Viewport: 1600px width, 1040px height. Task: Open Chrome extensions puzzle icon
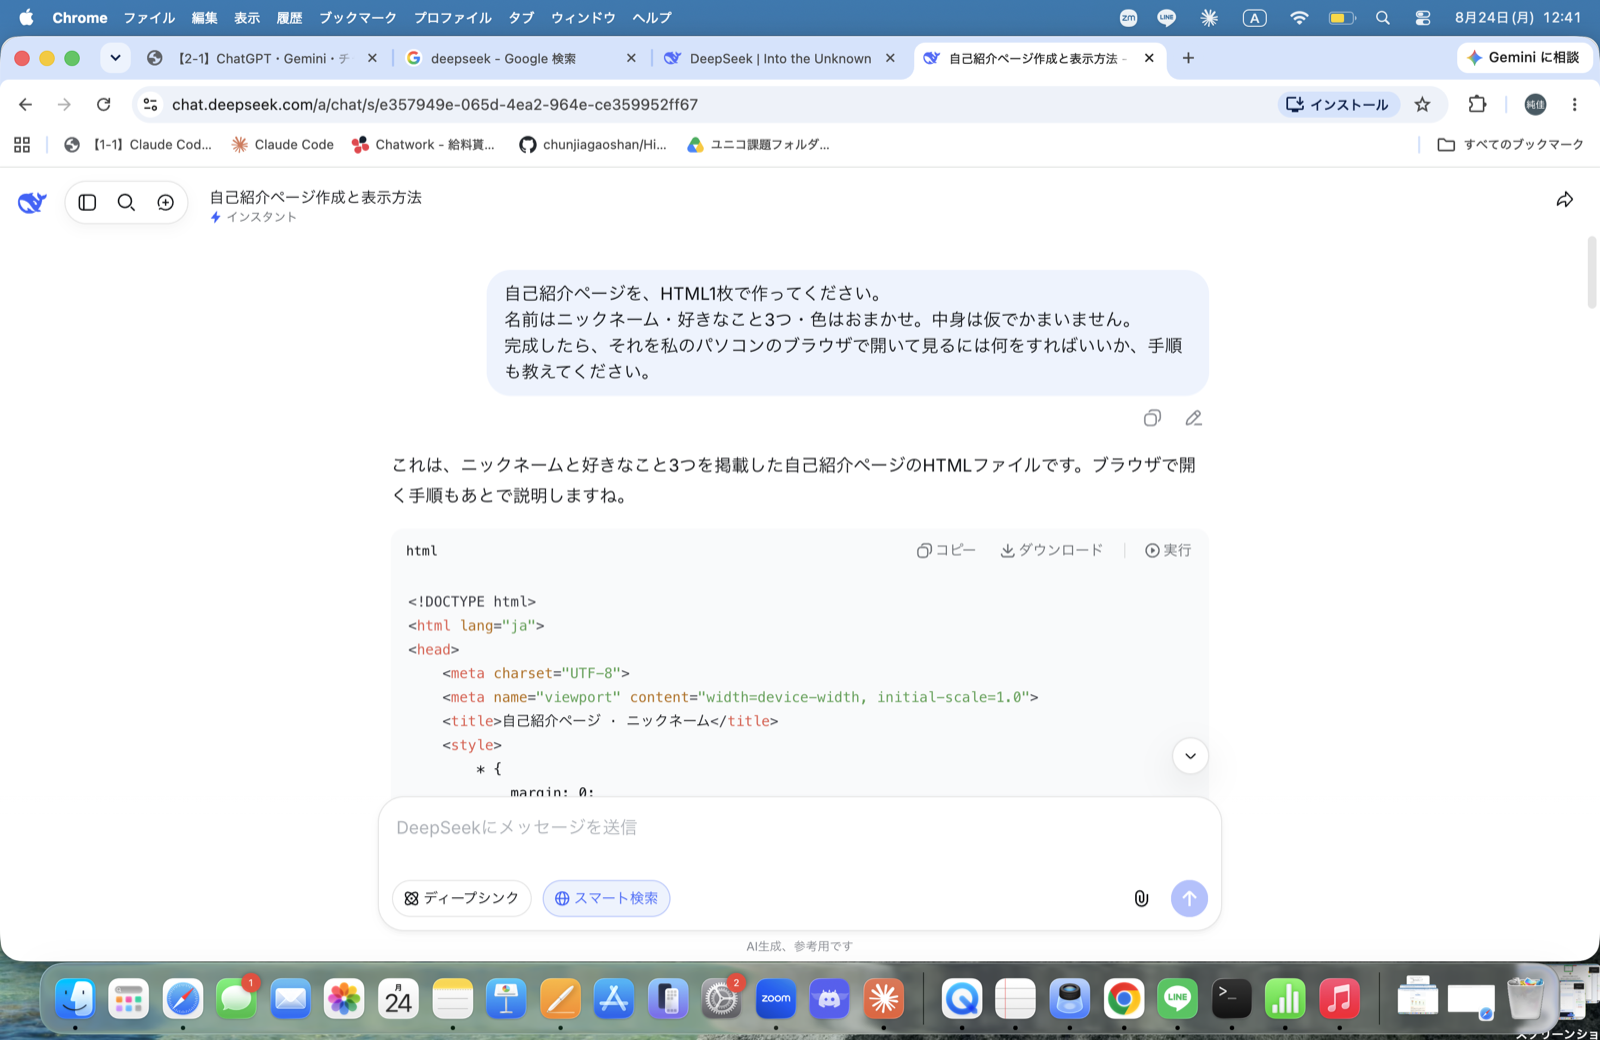tap(1477, 104)
